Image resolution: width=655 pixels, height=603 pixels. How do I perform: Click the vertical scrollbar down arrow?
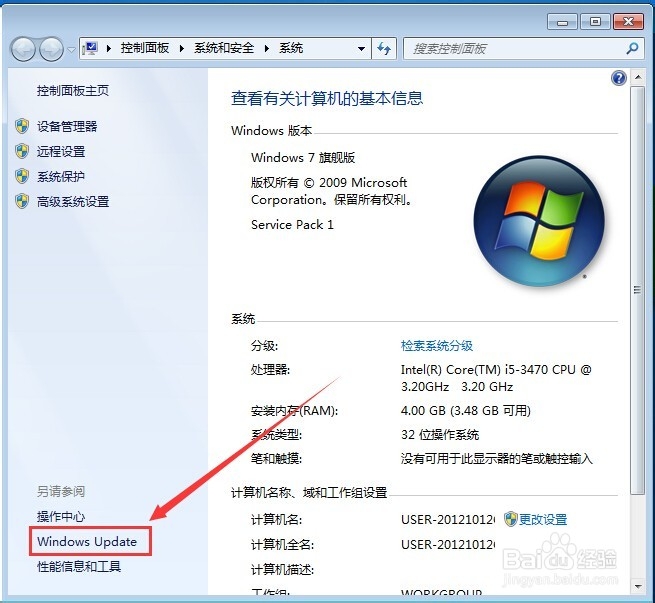(637, 587)
